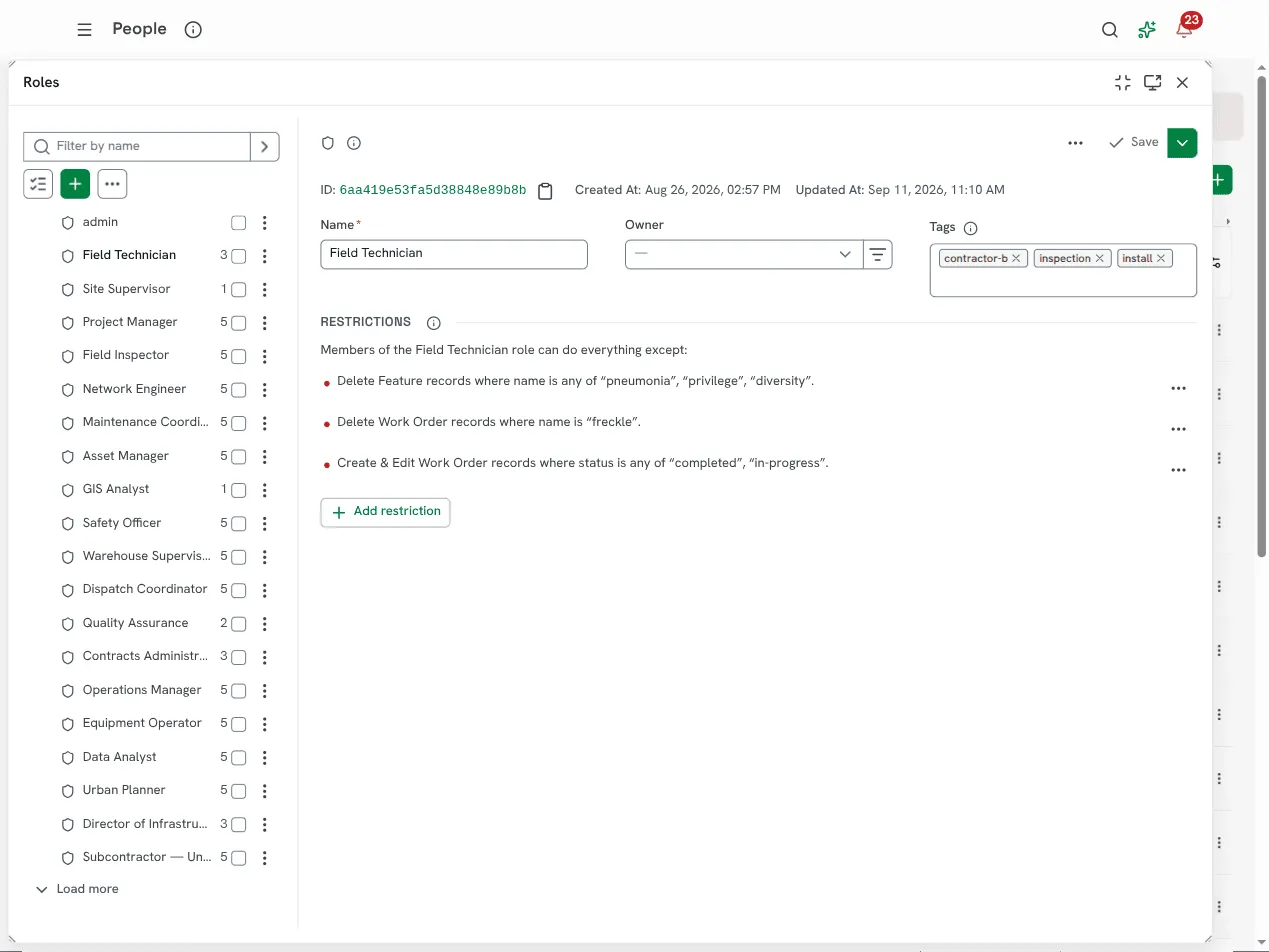Toggle multi-select checklist icon in roles list

pos(38,184)
